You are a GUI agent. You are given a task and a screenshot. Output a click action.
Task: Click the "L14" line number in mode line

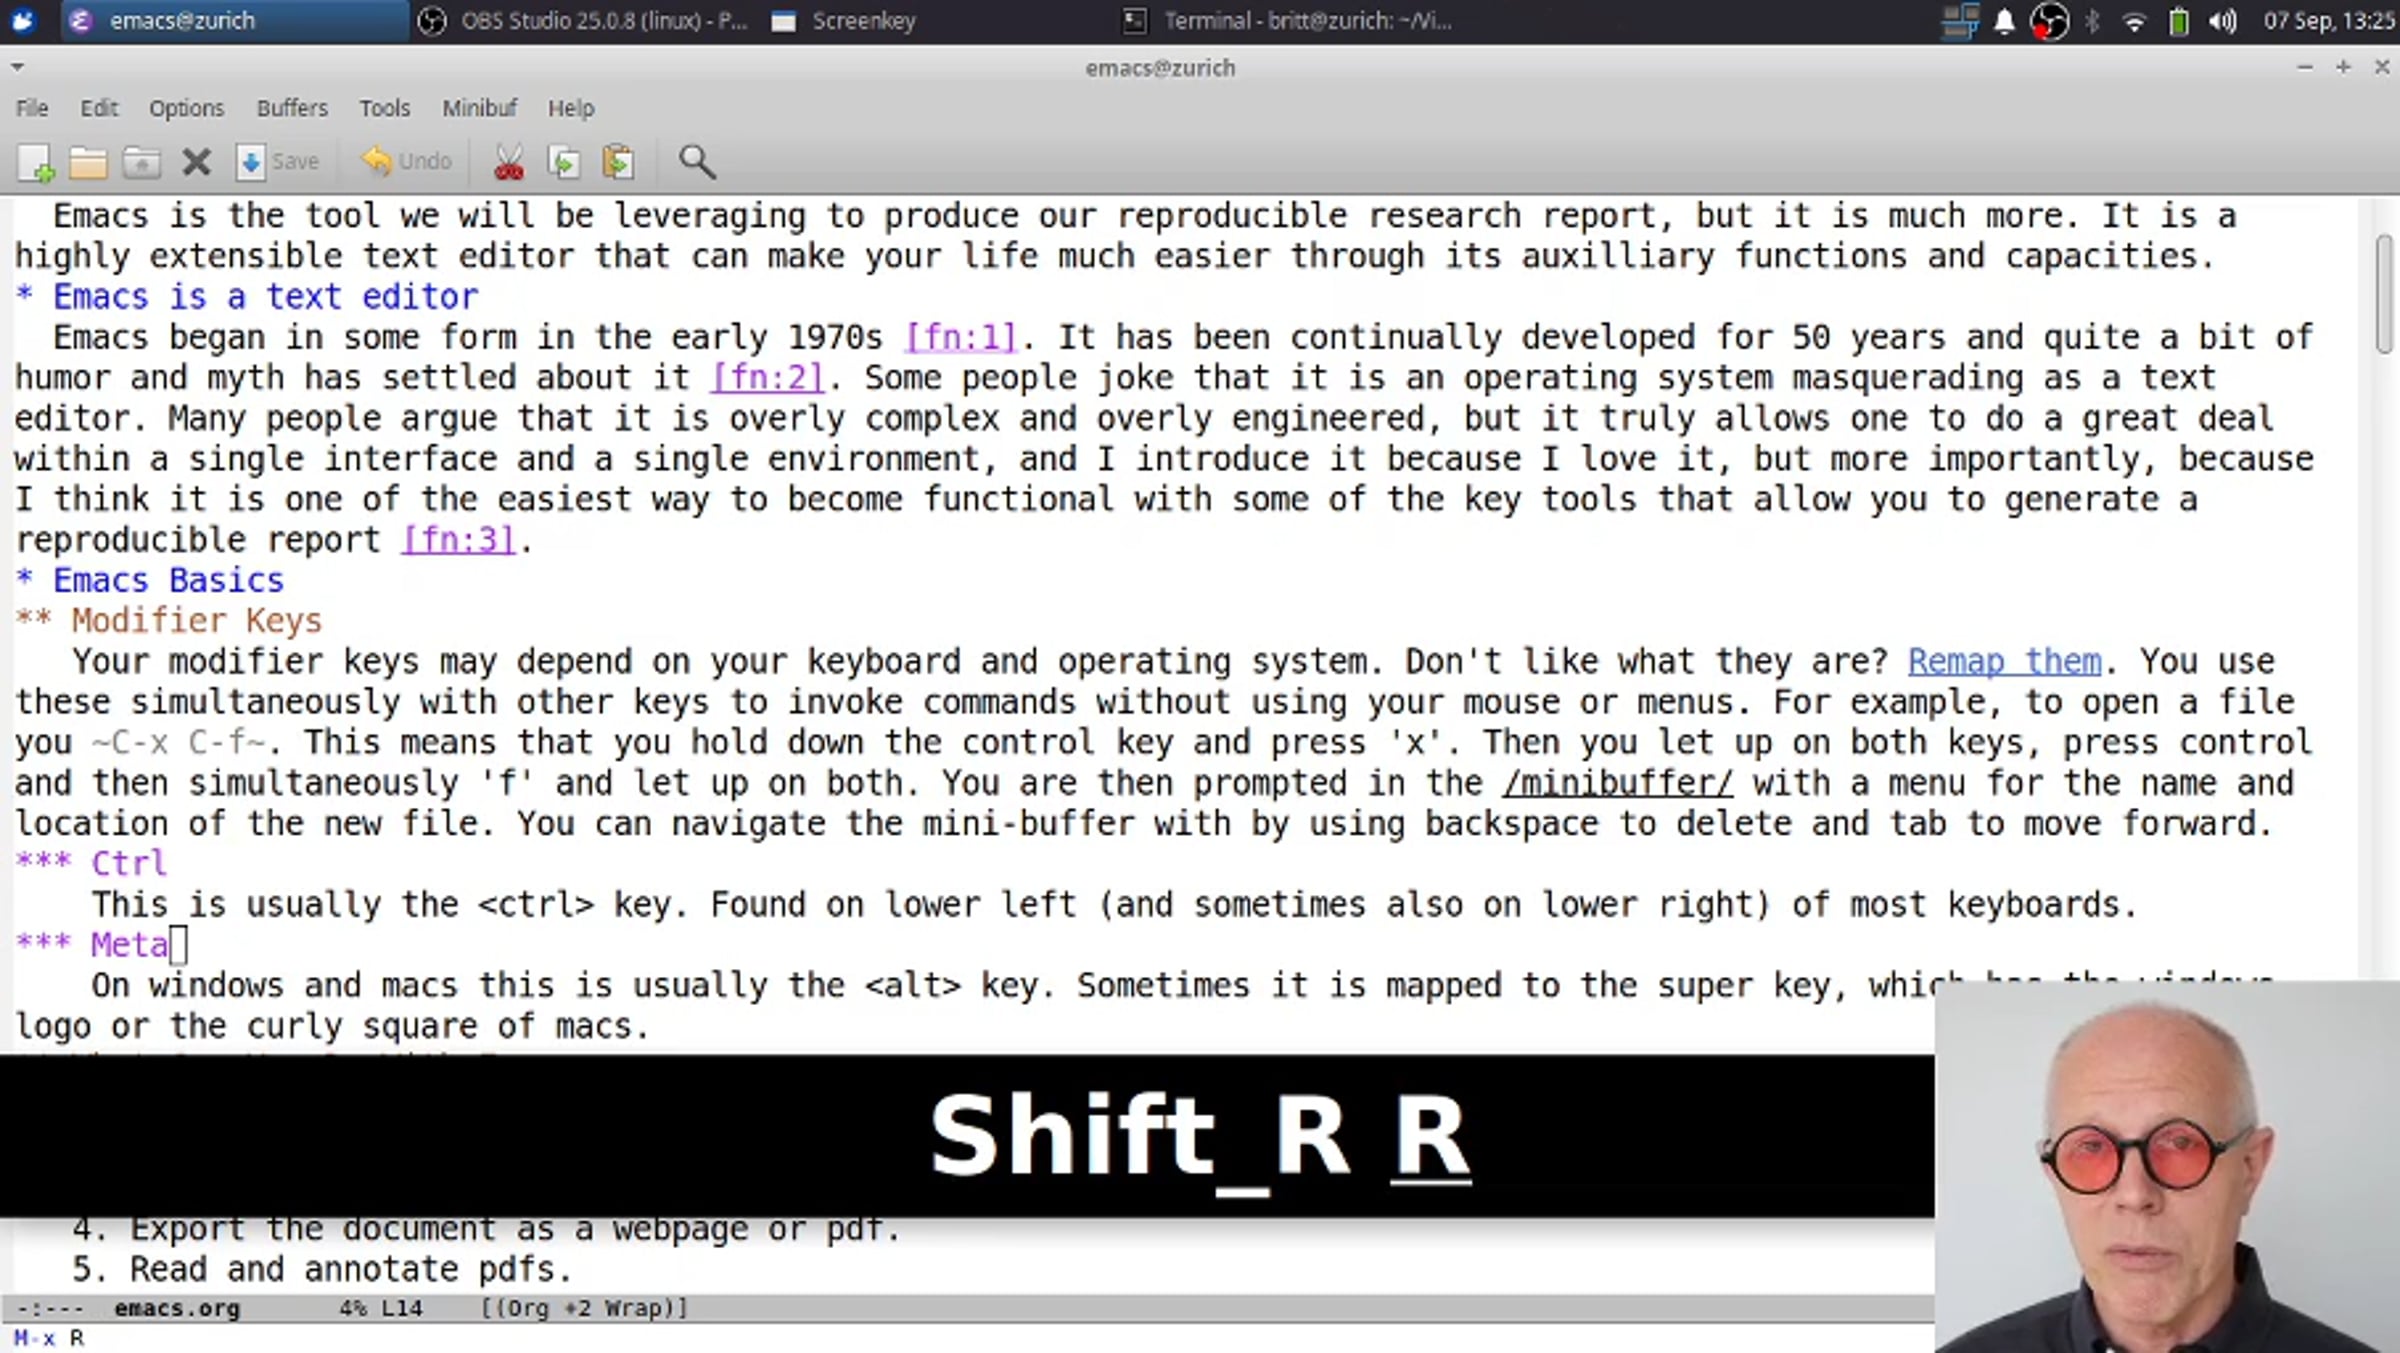402,1308
